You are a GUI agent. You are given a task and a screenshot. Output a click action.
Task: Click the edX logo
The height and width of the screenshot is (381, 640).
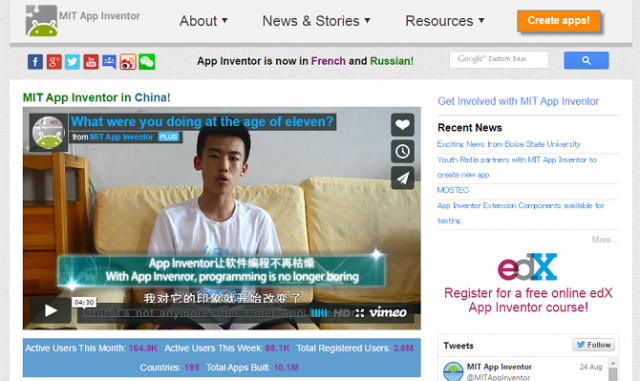click(x=527, y=267)
